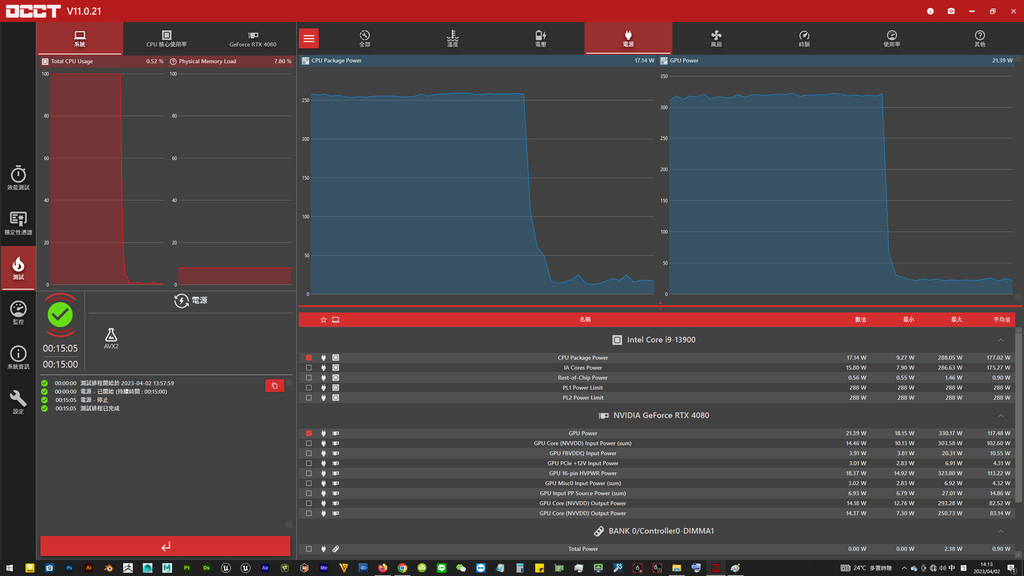
Task: Clear the test log with the red trash button
Action: [274, 386]
